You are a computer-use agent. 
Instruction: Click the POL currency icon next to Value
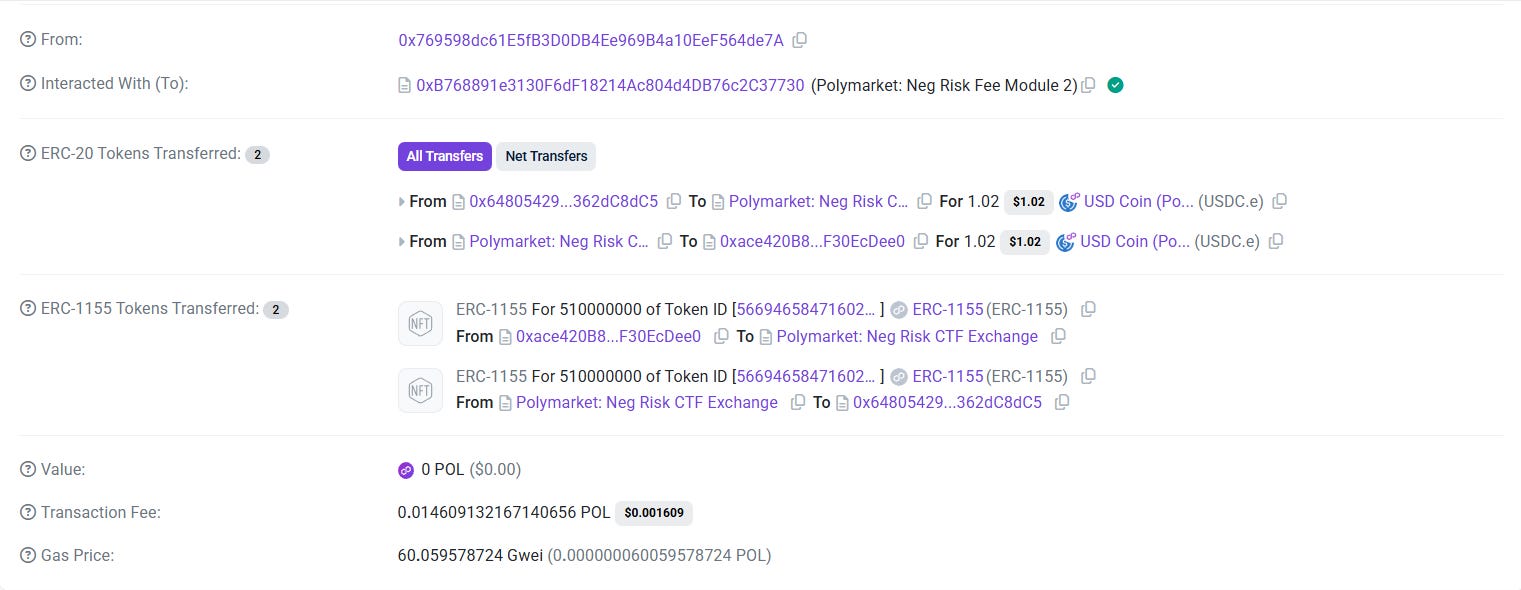pos(406,470)
